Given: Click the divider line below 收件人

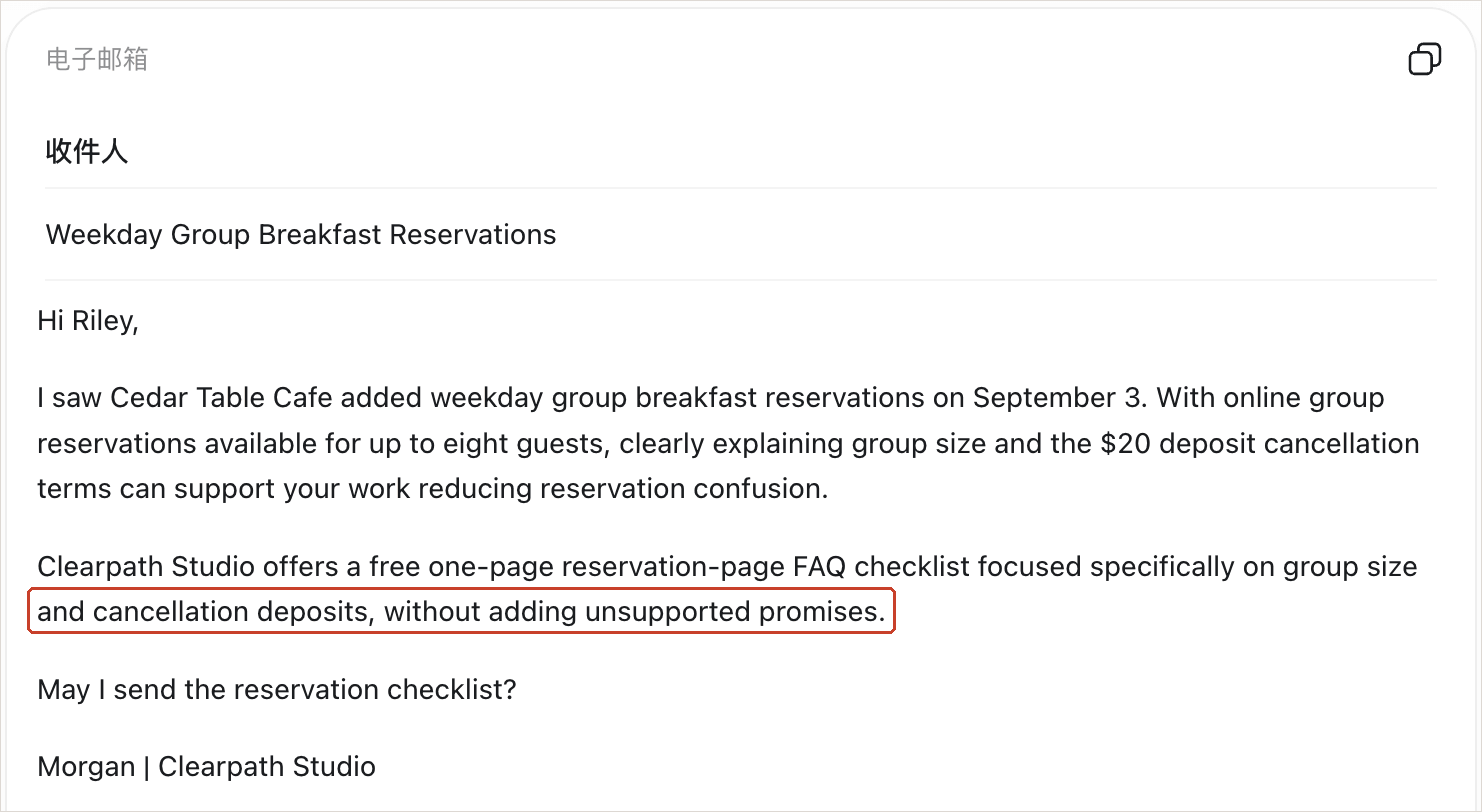Looking at the screenshot, I should pos(741,188).
